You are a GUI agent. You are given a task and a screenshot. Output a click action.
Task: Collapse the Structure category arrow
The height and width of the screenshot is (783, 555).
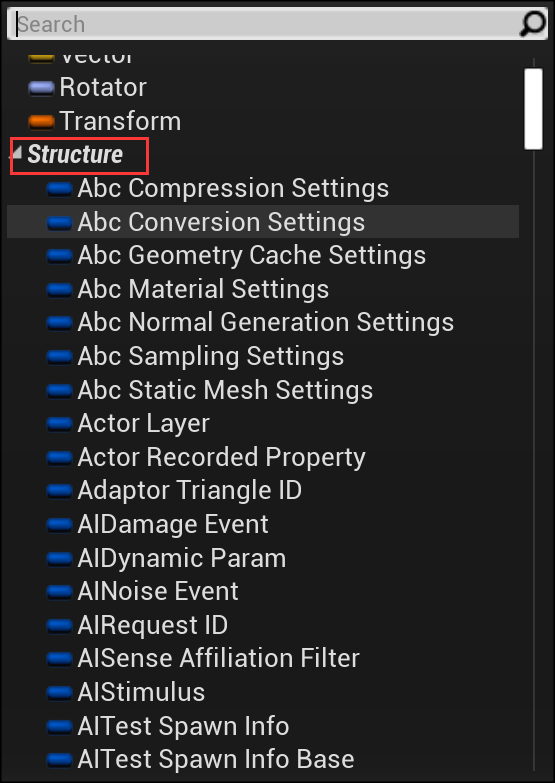click(x=17, y=153)
